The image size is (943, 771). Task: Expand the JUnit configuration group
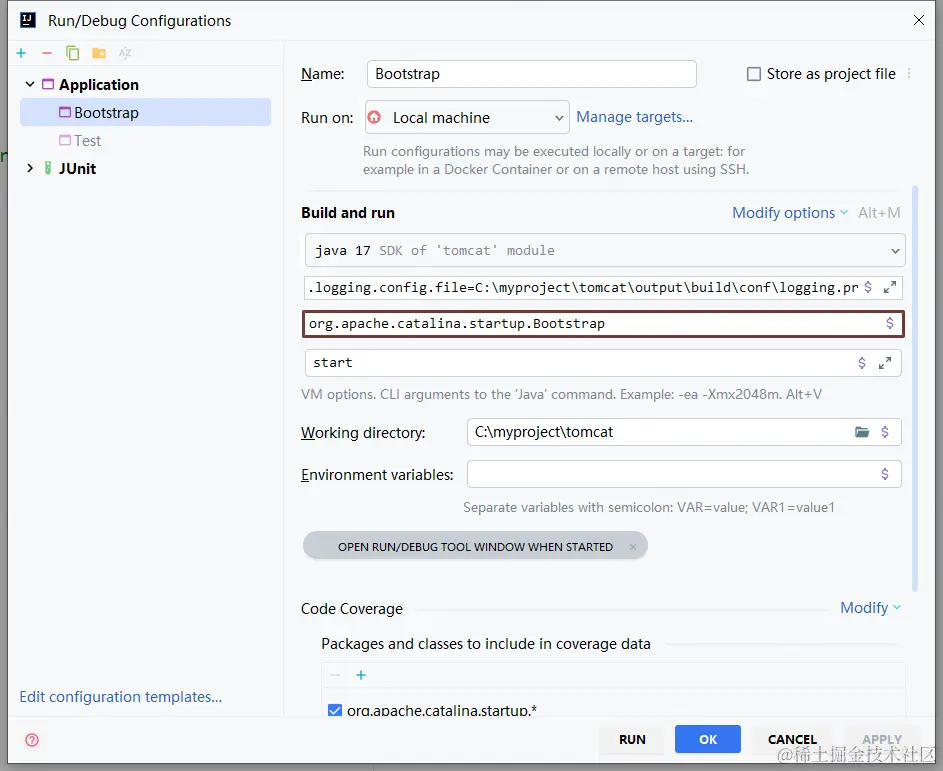(30, 168)
